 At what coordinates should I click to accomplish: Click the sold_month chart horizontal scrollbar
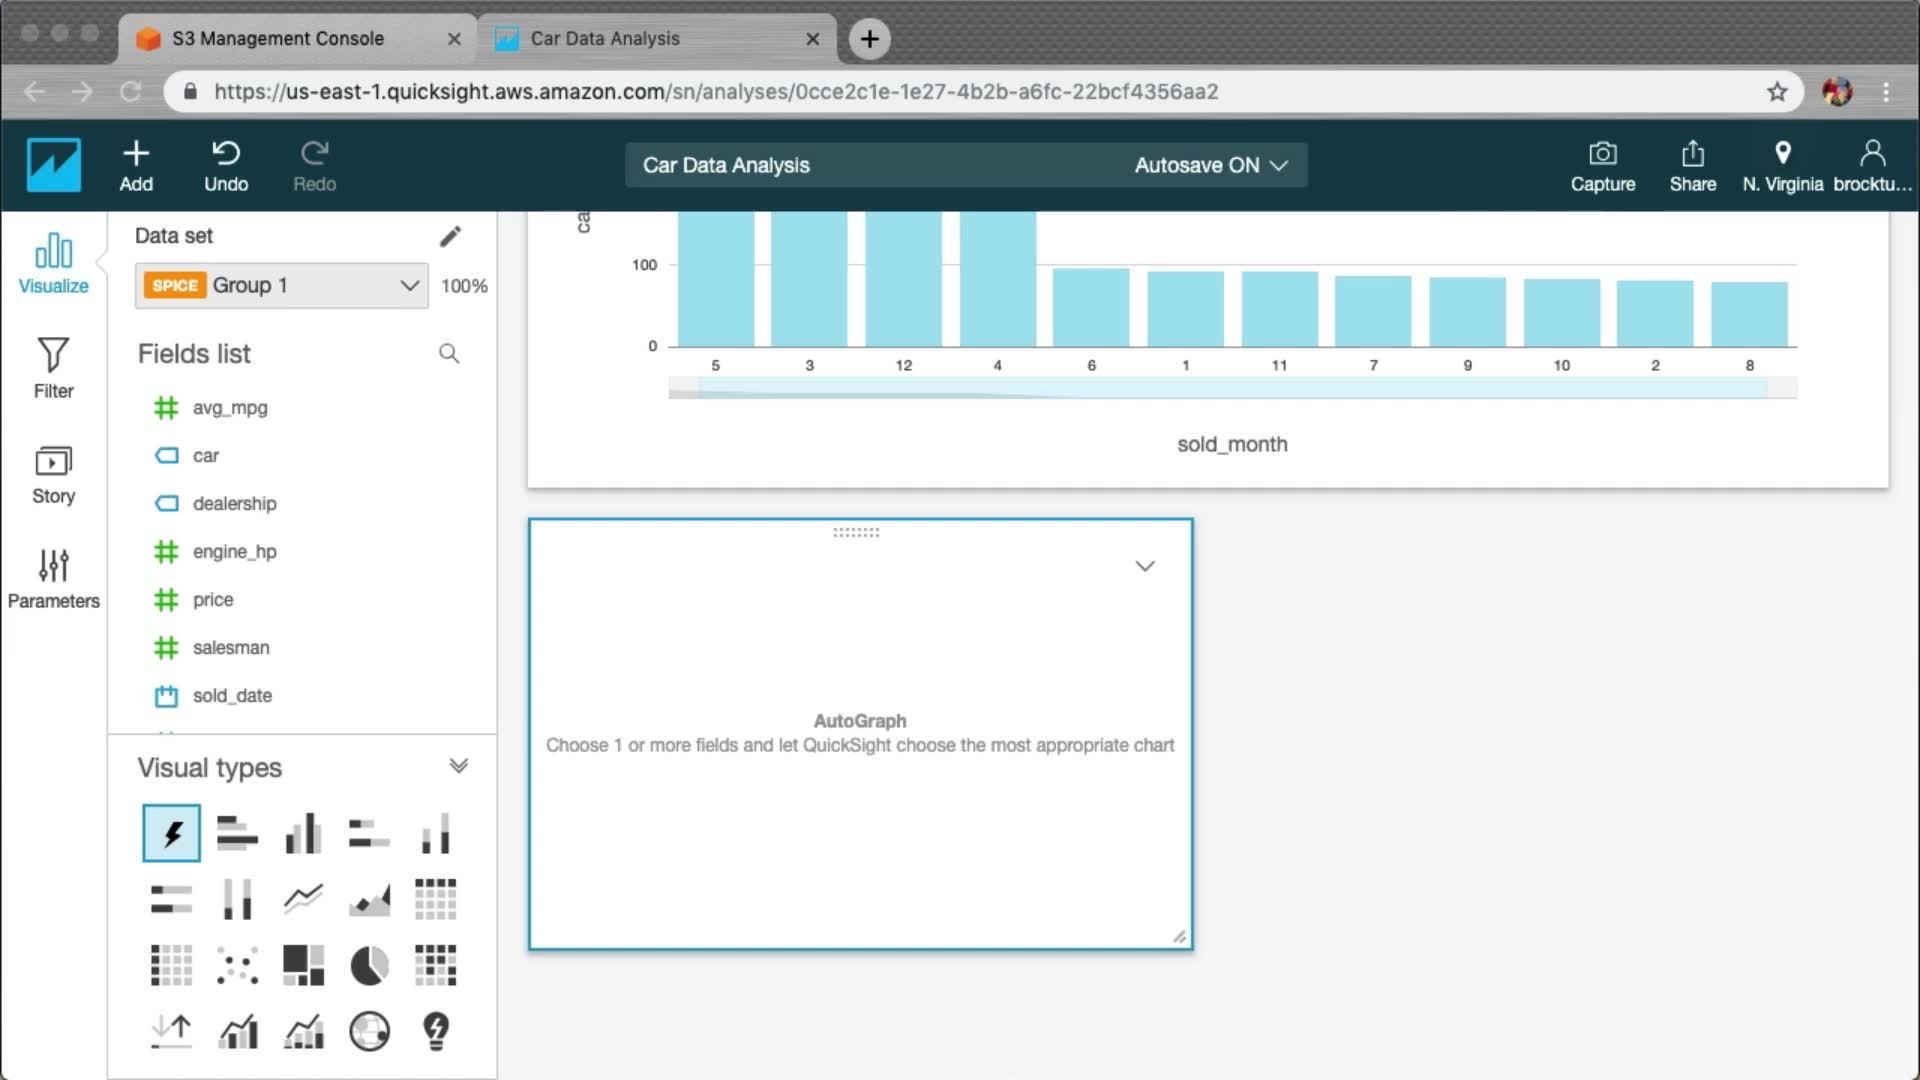1232,388
